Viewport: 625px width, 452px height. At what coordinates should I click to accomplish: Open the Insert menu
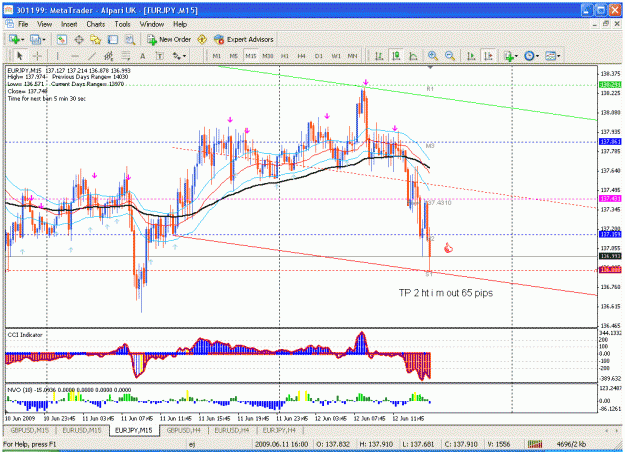[69, 24]
